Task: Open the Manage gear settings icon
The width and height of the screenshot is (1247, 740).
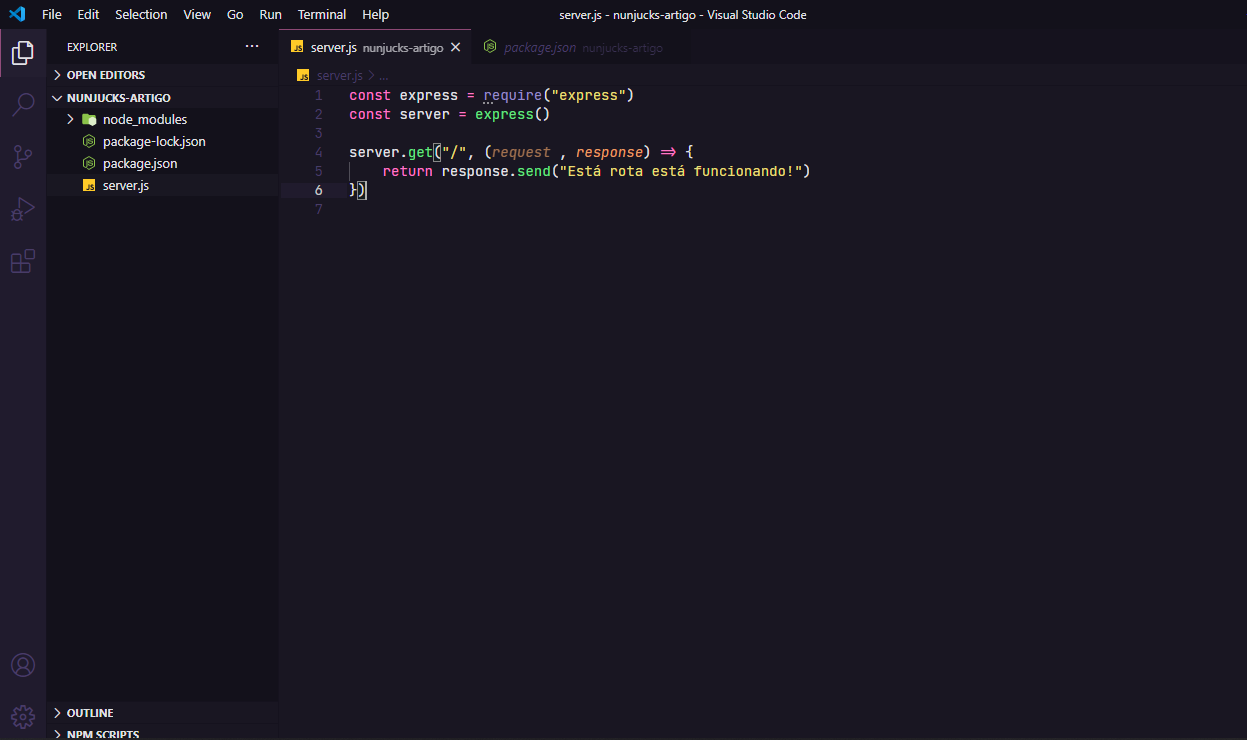Action: pyautogui.click(x=23, y=717)
